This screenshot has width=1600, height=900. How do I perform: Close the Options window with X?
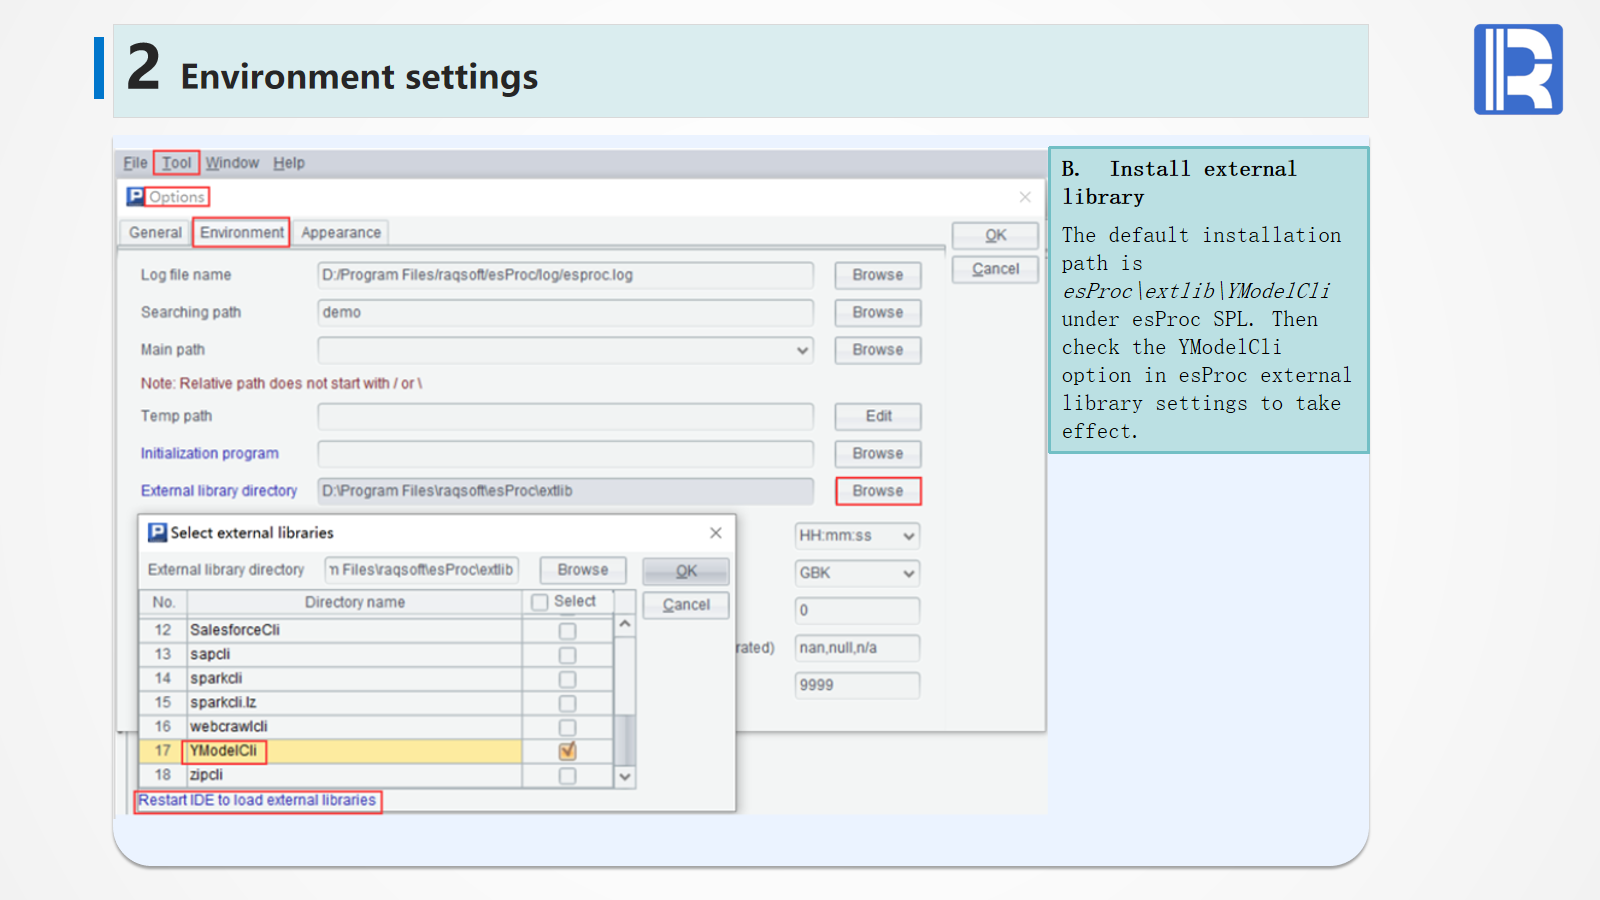[1025, 197]
